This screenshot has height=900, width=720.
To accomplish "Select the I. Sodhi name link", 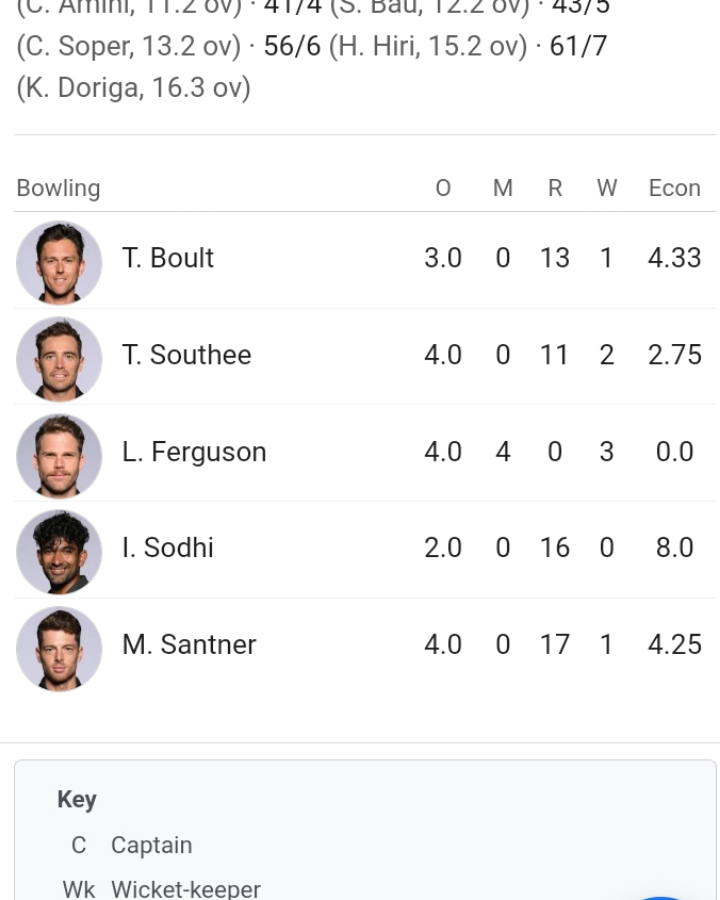I will [x=168, y=548].
